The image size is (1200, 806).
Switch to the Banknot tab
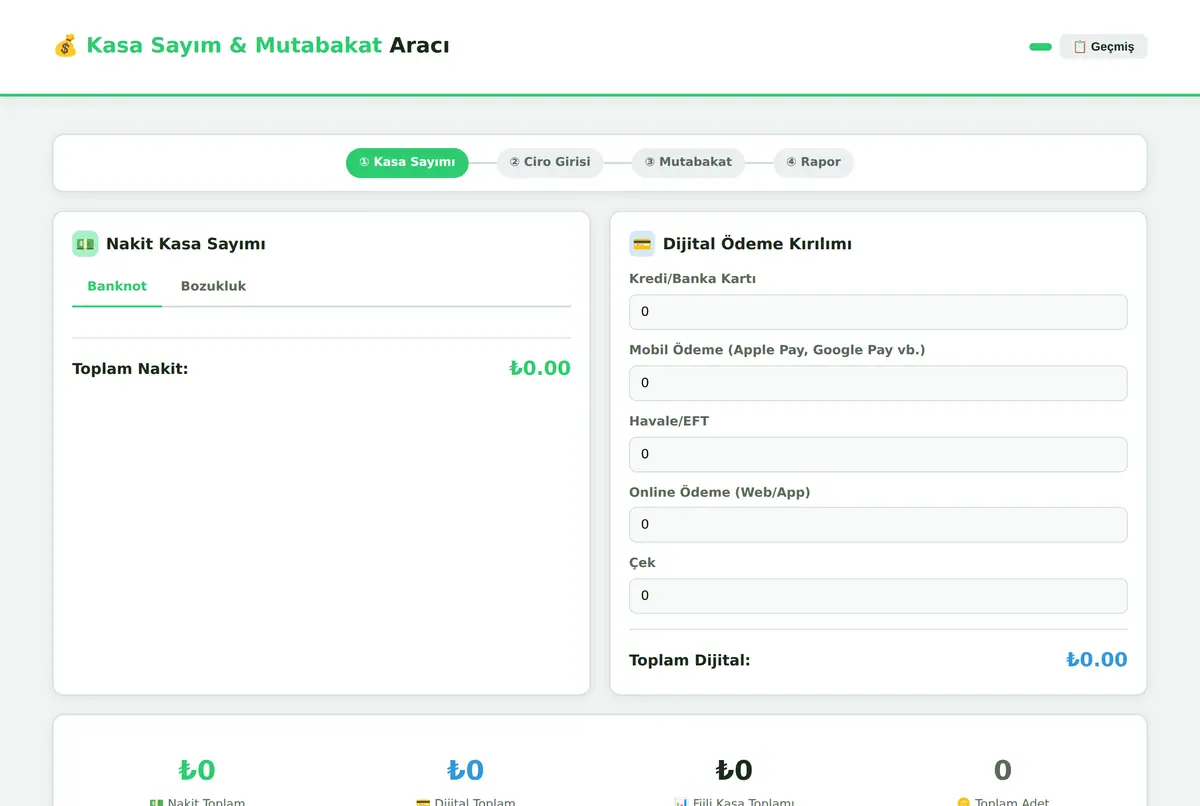pos(117,286)
